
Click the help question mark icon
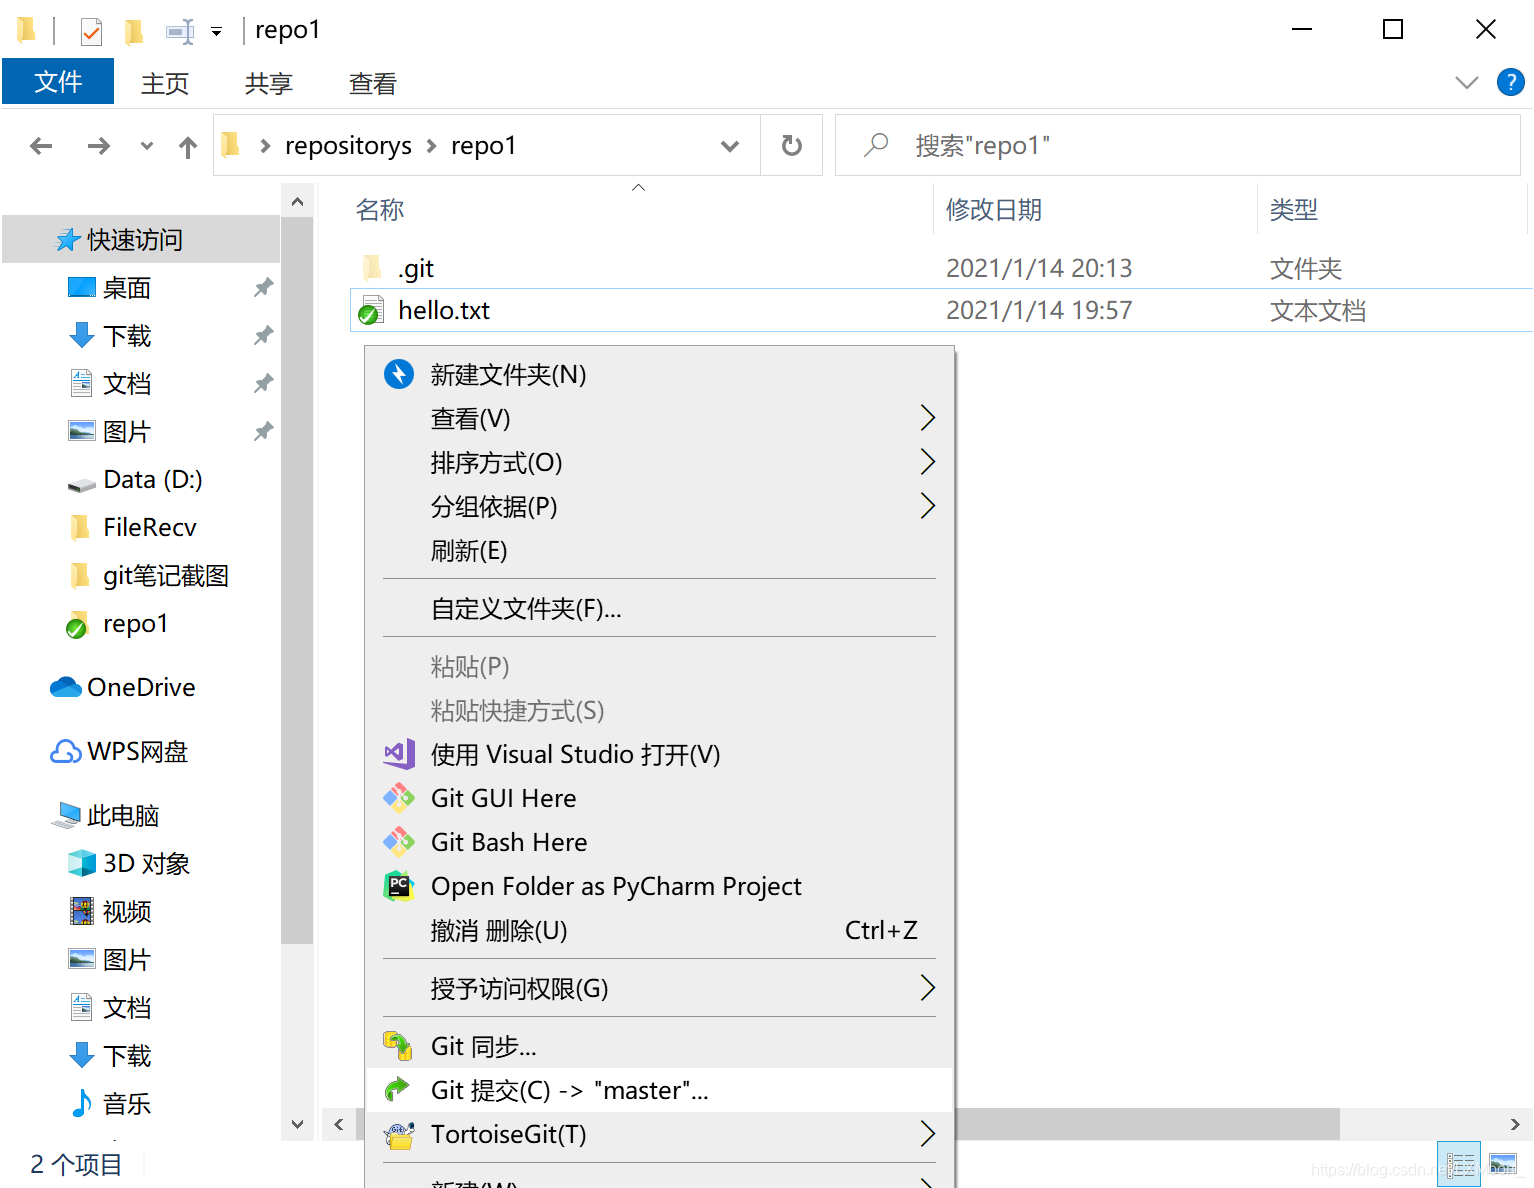coord(1510,82)
